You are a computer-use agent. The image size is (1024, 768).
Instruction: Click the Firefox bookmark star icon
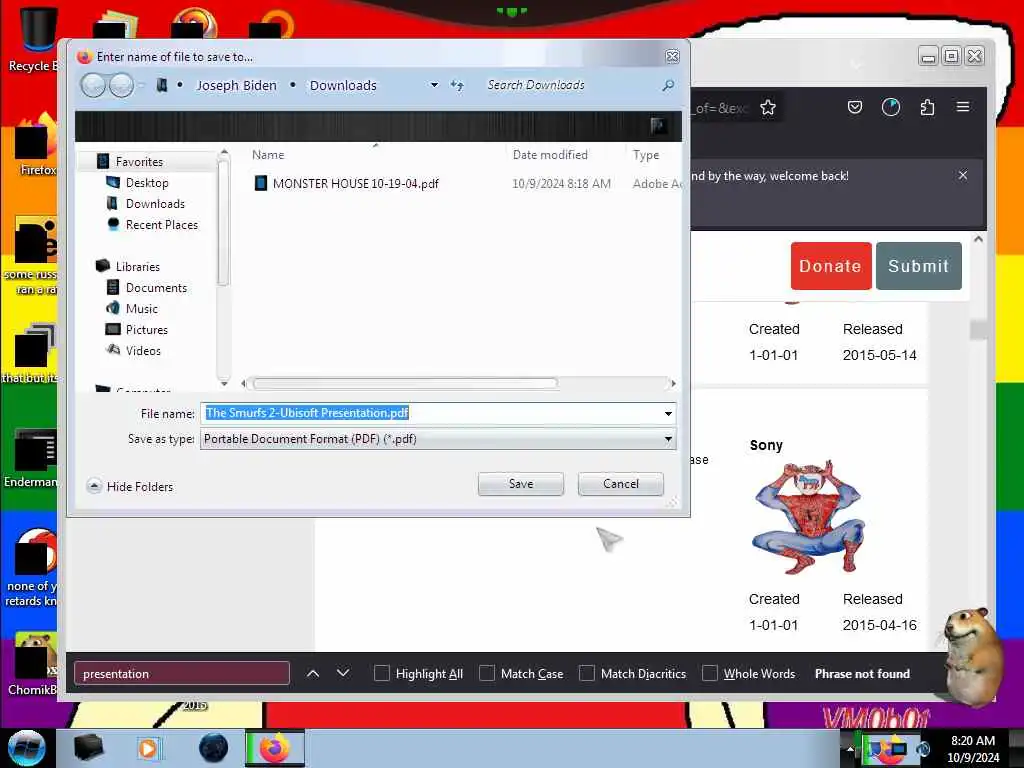[768, 108]
